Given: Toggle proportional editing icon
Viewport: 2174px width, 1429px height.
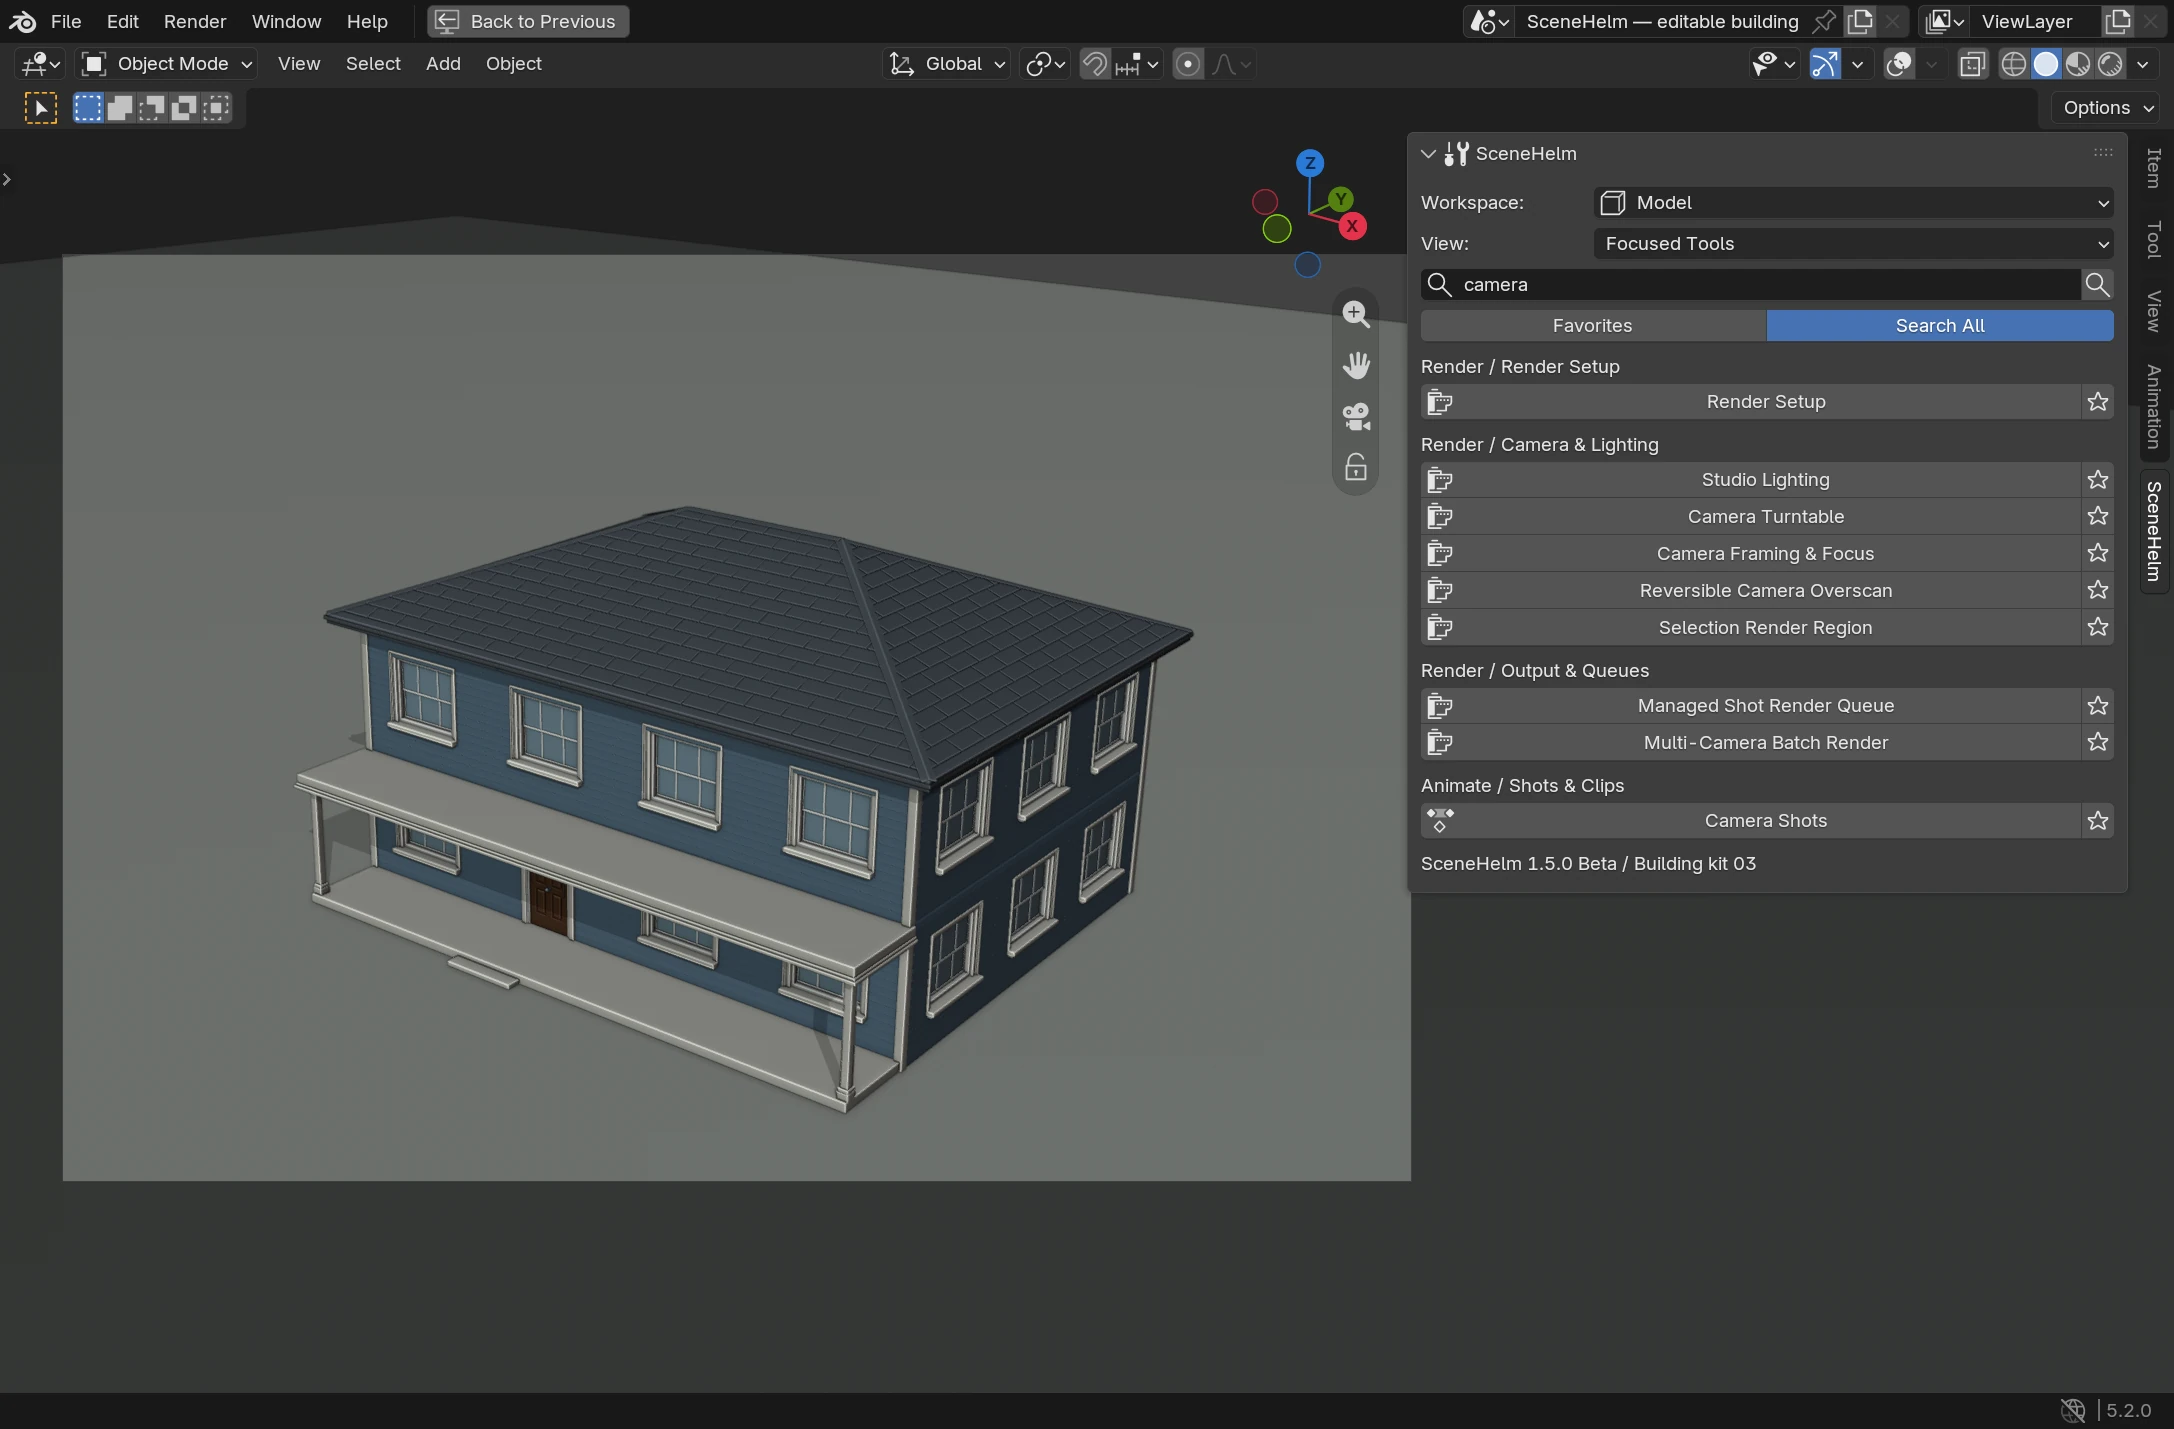Looking at the screenshot, I should pyautogui.click(x=1188, y=64).
